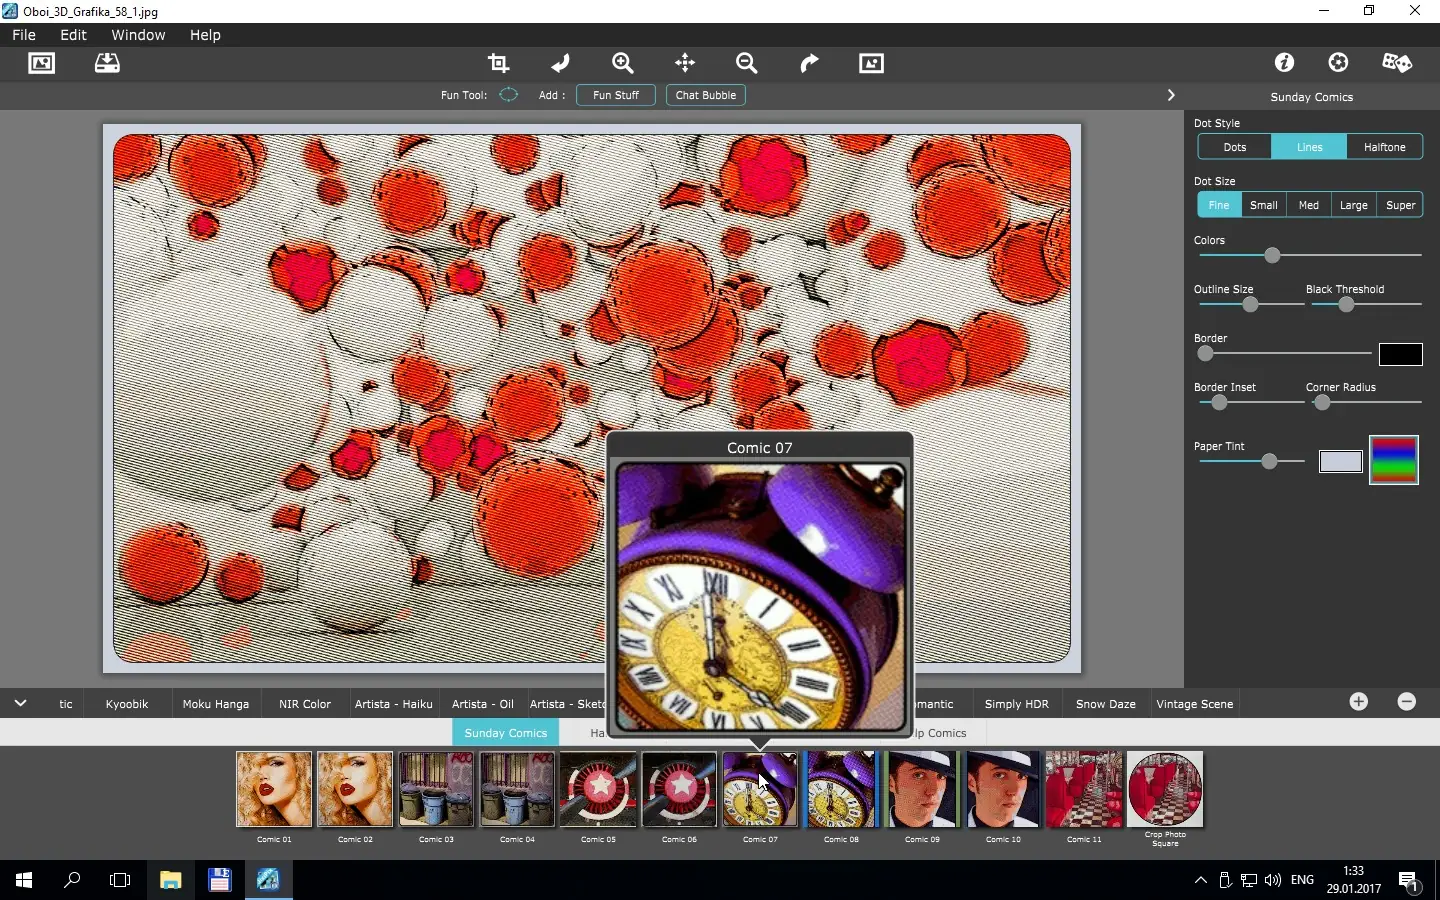The image size is (1440, 900).
Task: Expand the style presets panel chevron
Action: pyautogui.click(x=1170, y=95)
